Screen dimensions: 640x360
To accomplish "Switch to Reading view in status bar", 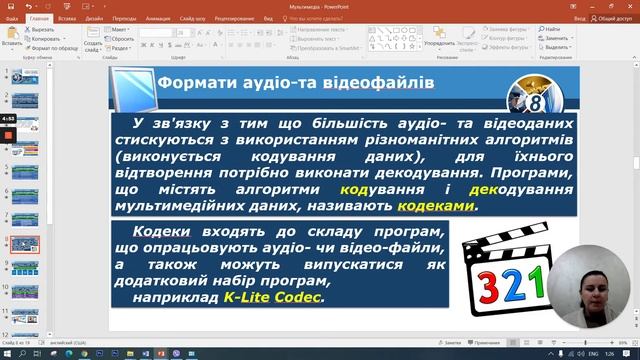I will click(x=540, y=343).
